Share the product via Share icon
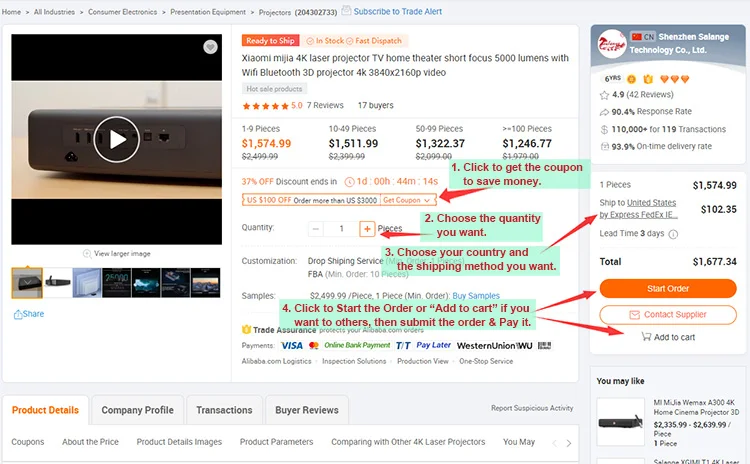Image resolution: width=750 pixels, height=464 pixels. [18, 314]
